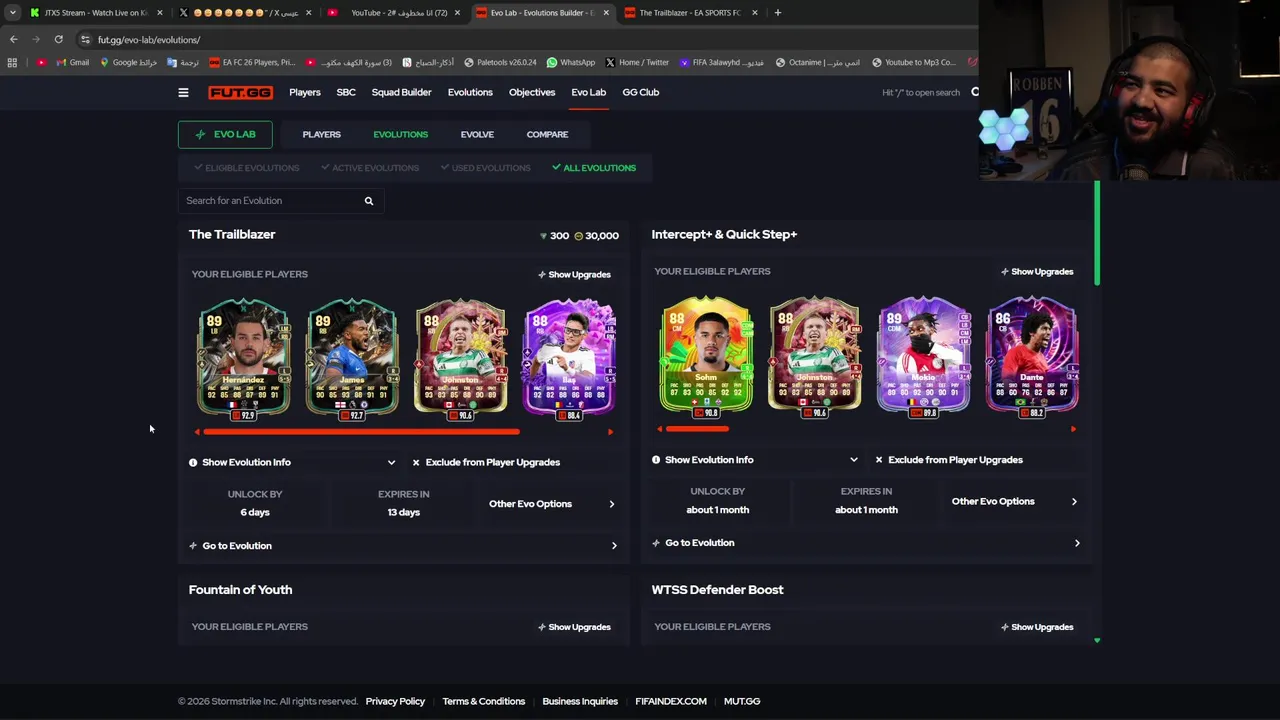Click Intercept+ carousel right arrow
Image resolution: width=1280 pixels, height=720 pixels.
click(1073, 429)
